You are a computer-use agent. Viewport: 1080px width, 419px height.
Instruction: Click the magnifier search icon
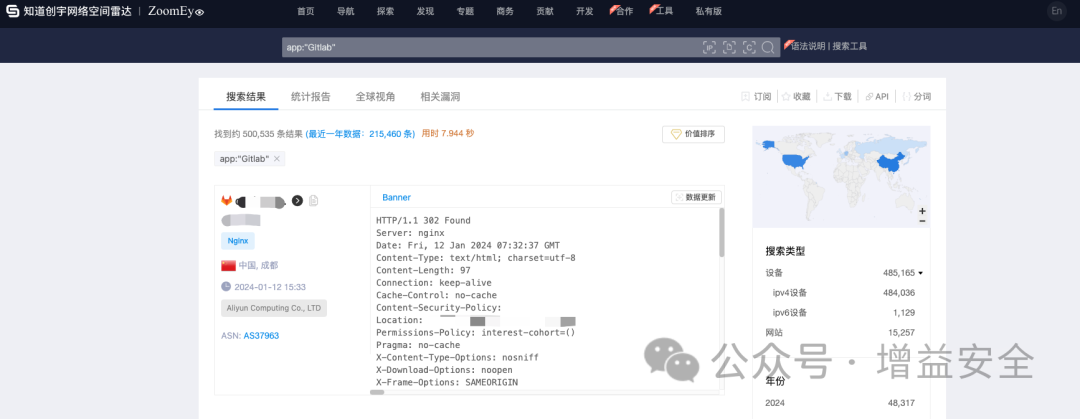[x=768, y=47]
